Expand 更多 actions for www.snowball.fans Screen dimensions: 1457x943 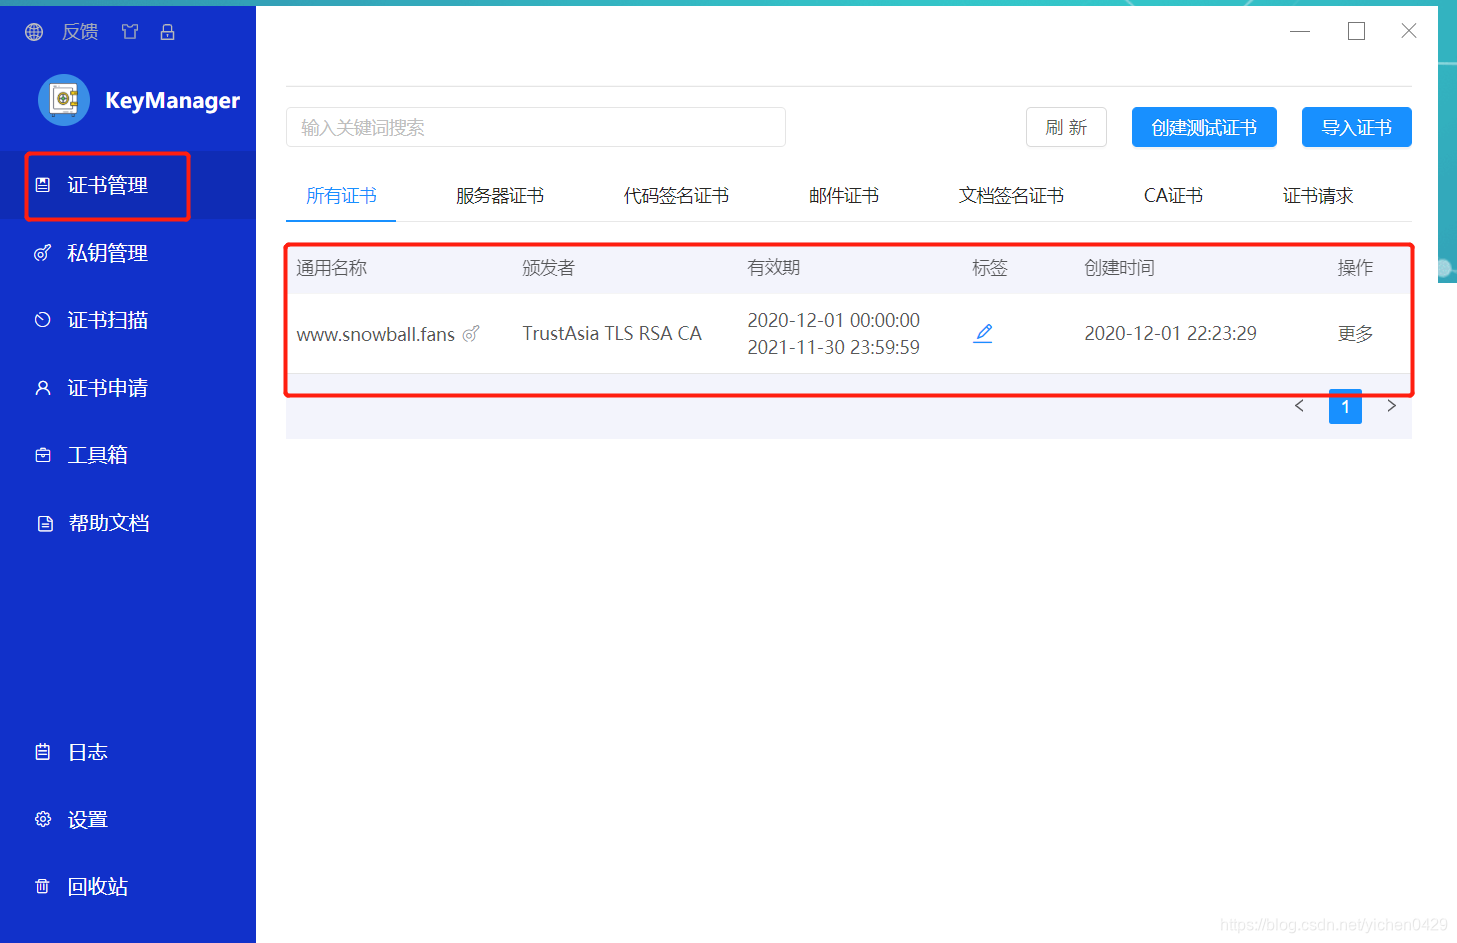[x=1356, y=334]
